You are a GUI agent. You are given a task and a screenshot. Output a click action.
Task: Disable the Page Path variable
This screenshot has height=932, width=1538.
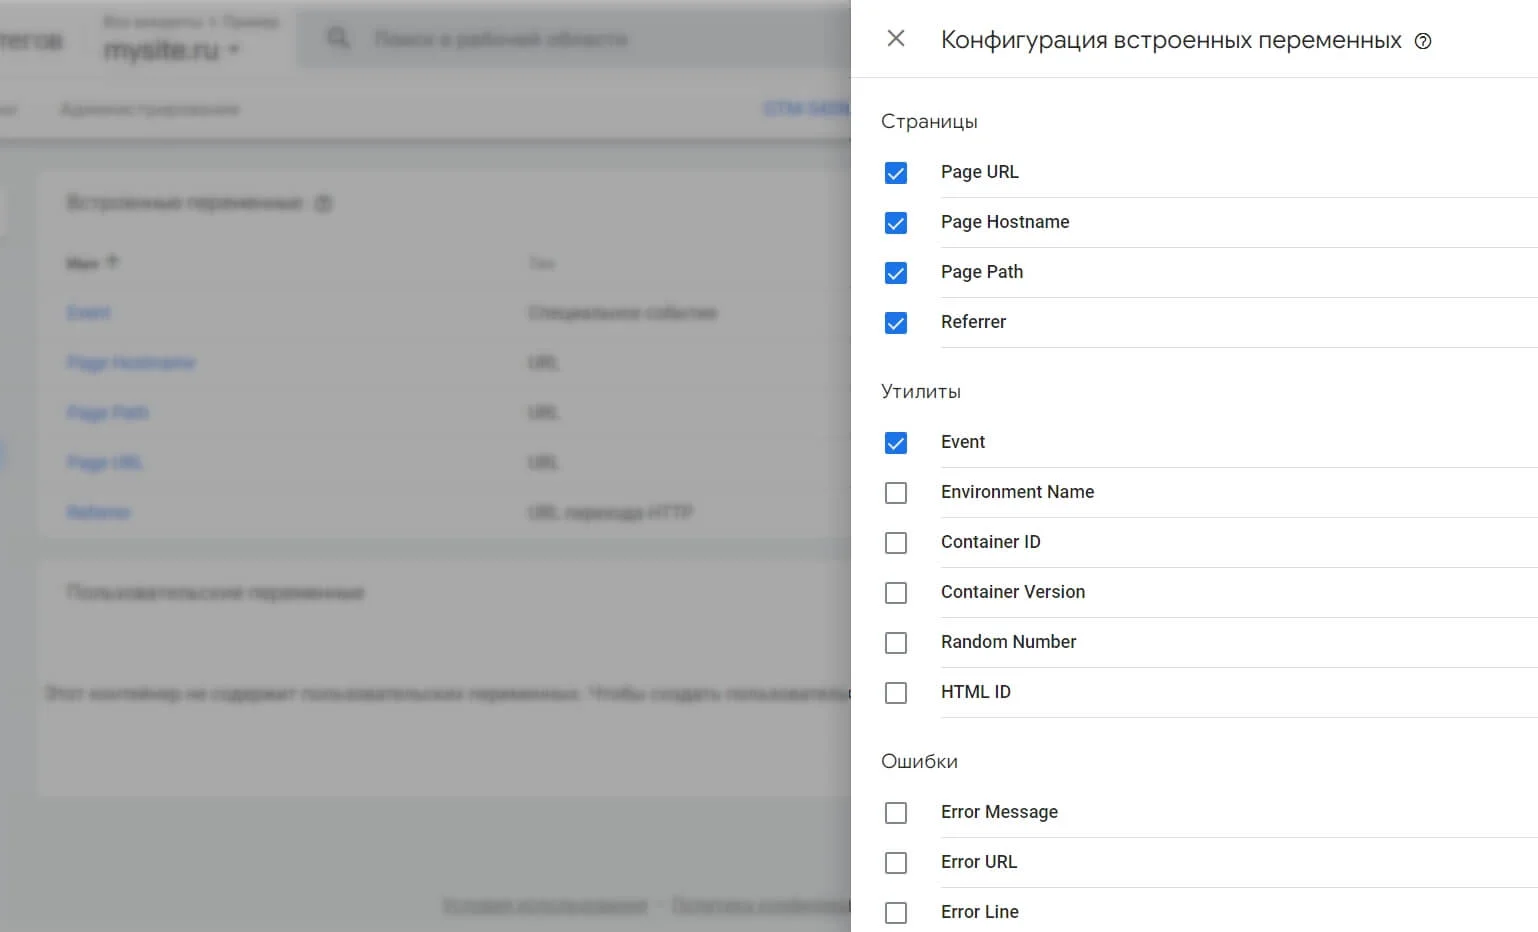click(896, 273)
